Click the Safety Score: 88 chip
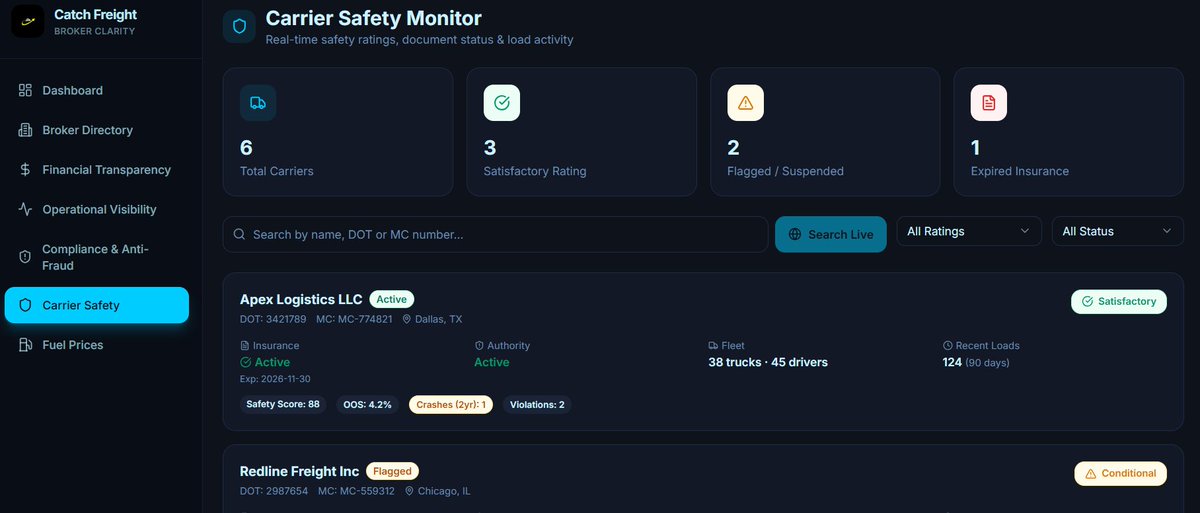 point(283,405)
